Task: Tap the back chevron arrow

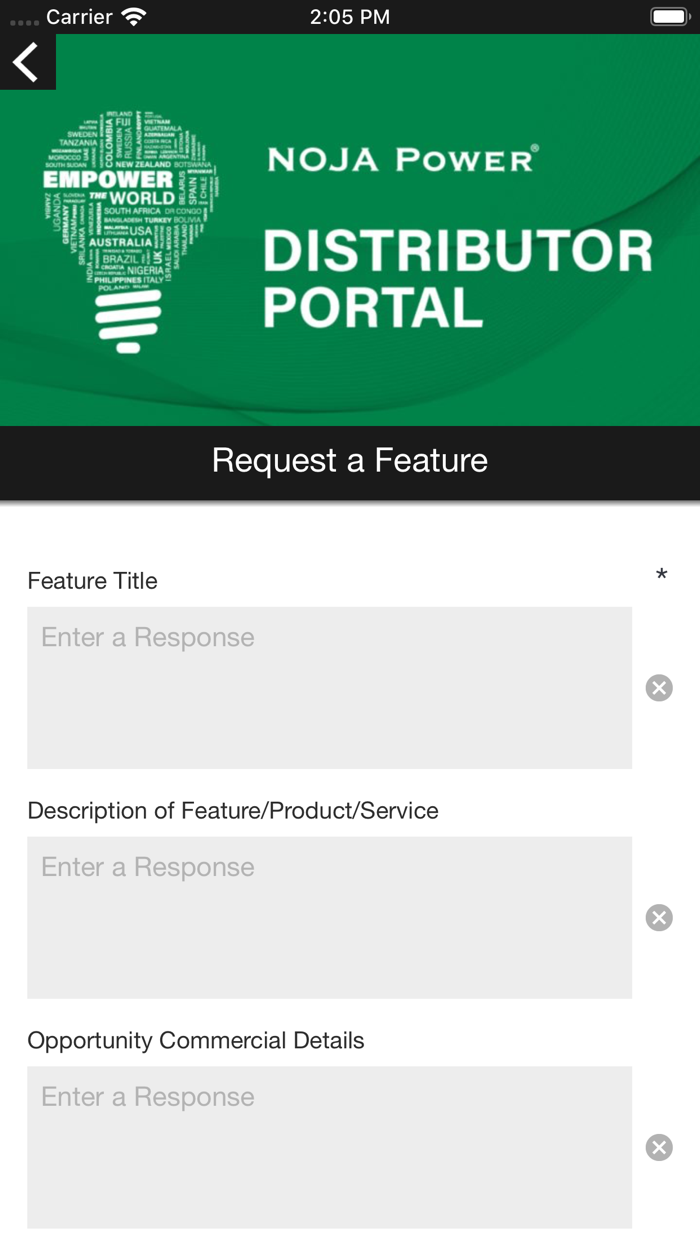Action: [25, 61]
